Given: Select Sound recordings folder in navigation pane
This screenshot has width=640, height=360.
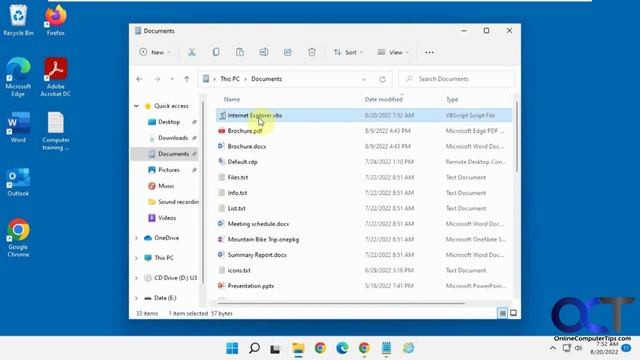Looking at the screenshot, I should tap(173, 202).
